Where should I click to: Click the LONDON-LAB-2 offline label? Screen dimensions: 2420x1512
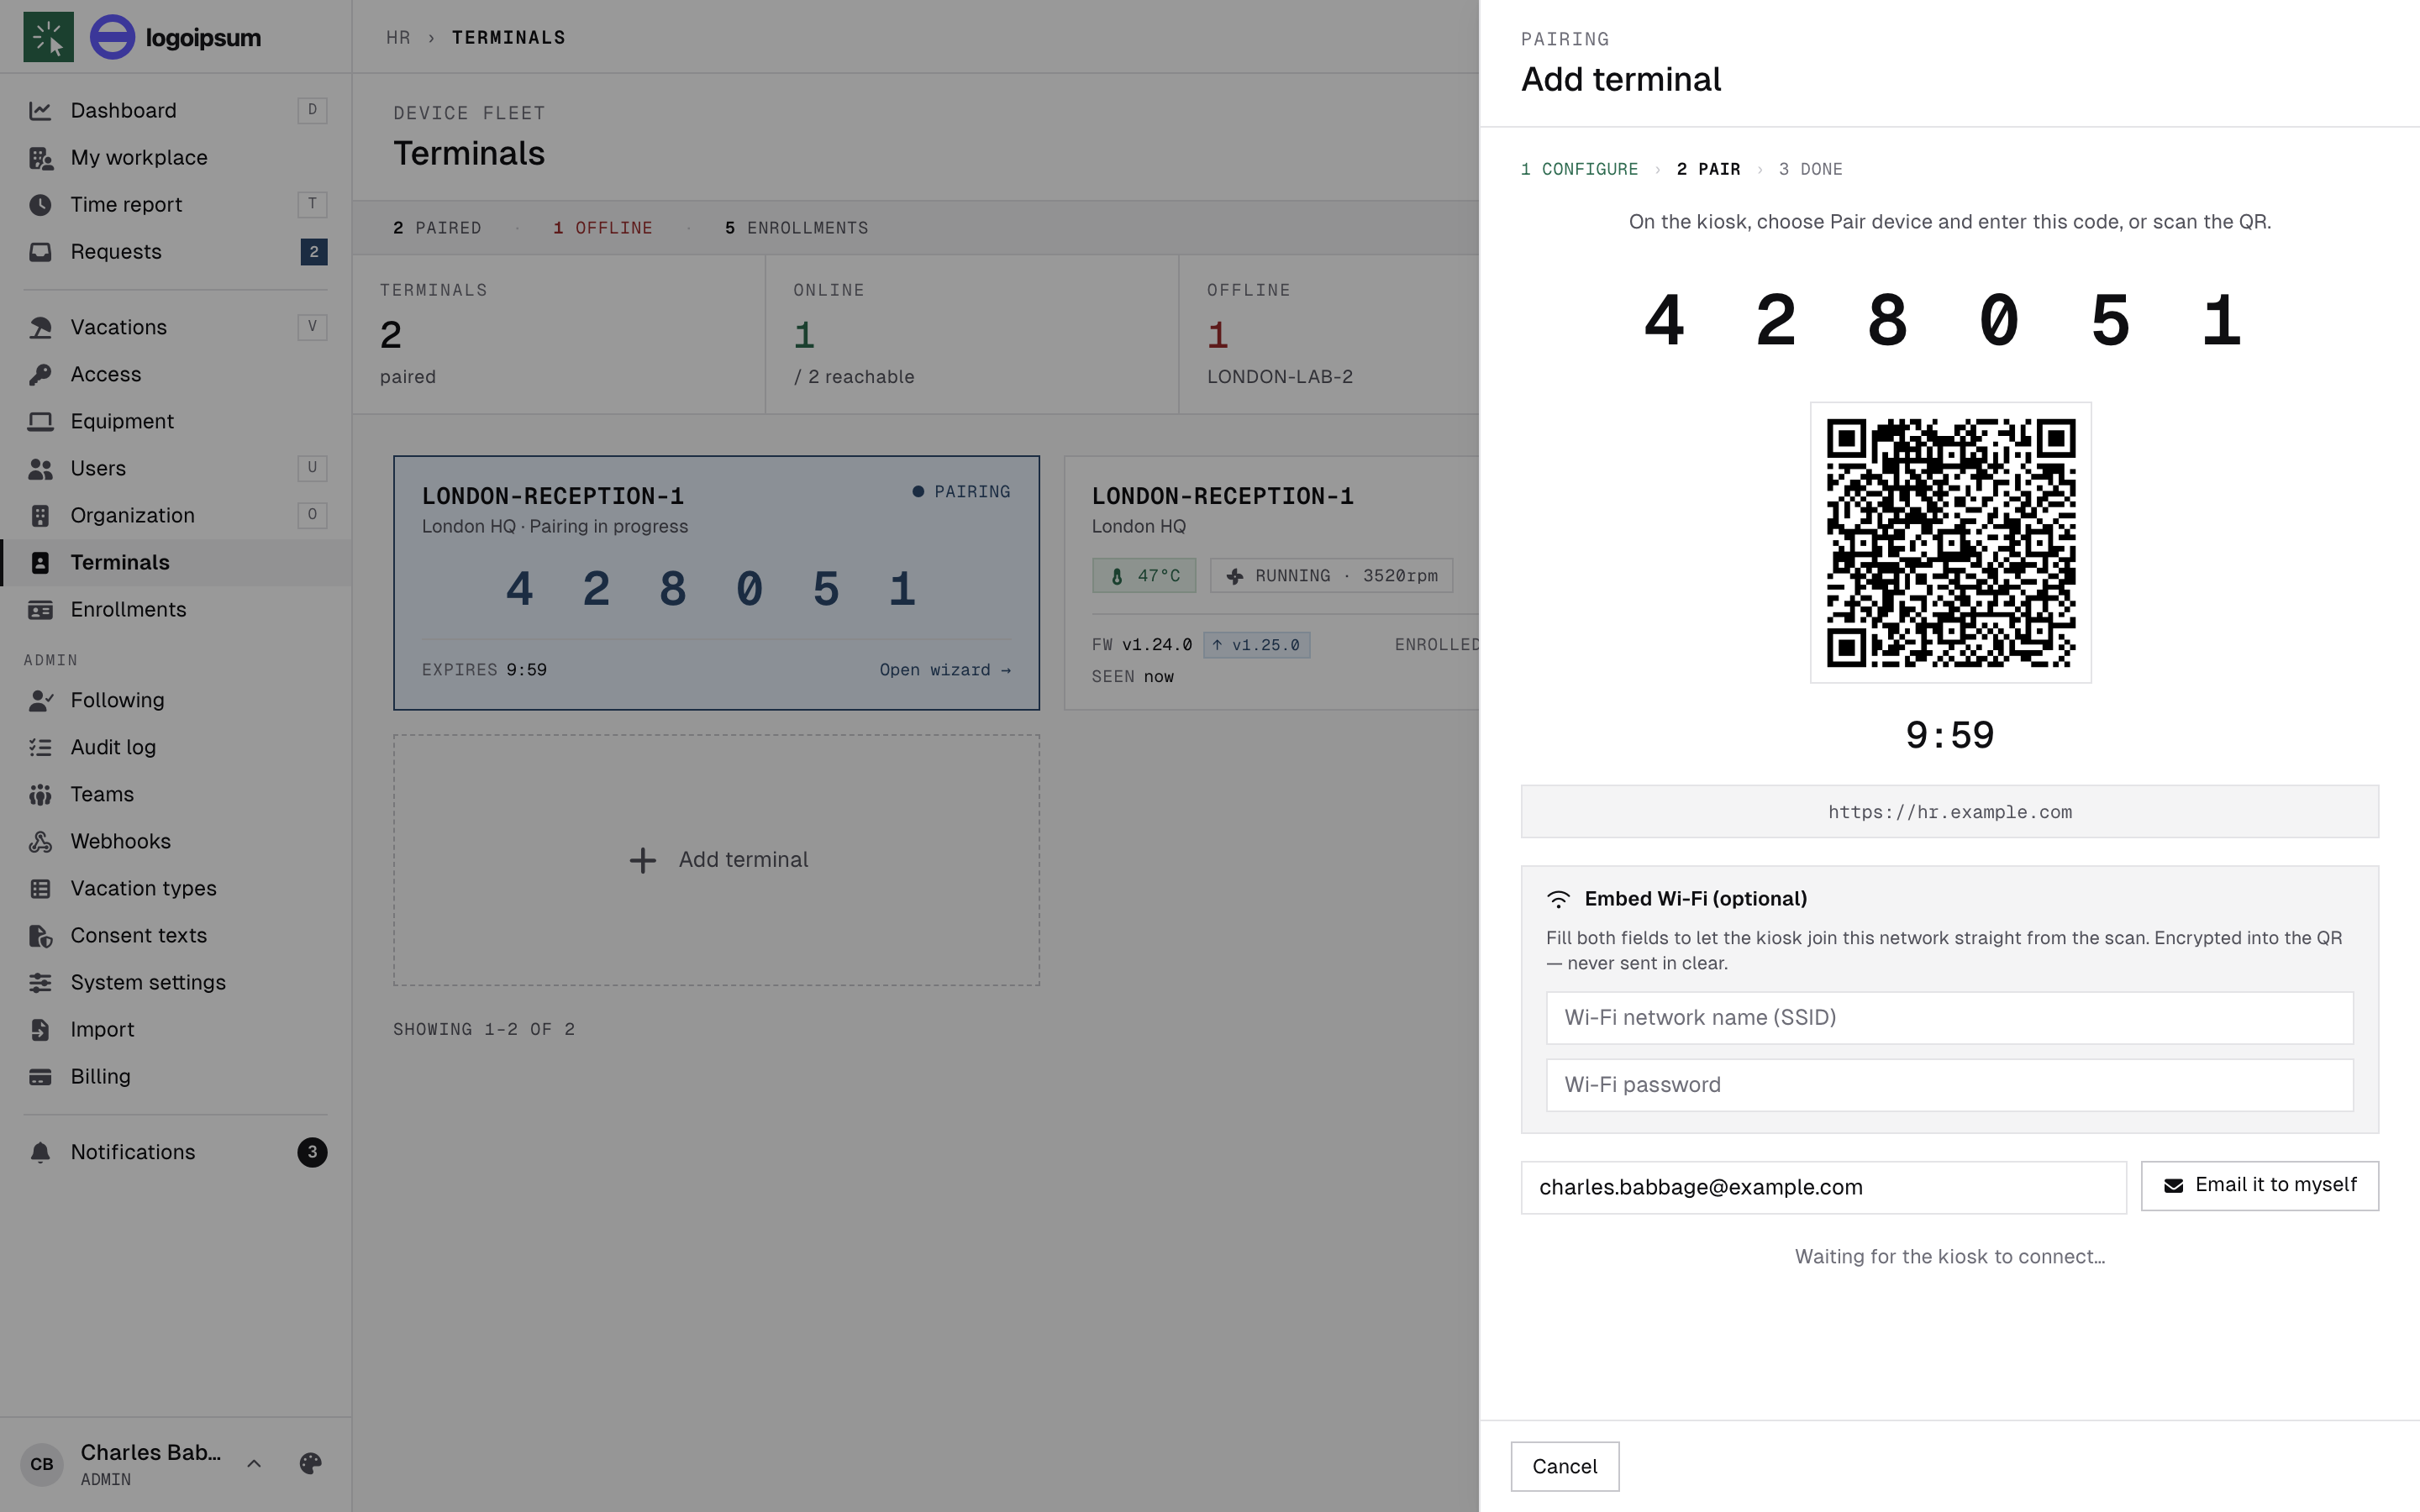pyautogui.click(x=1279, y=377)
